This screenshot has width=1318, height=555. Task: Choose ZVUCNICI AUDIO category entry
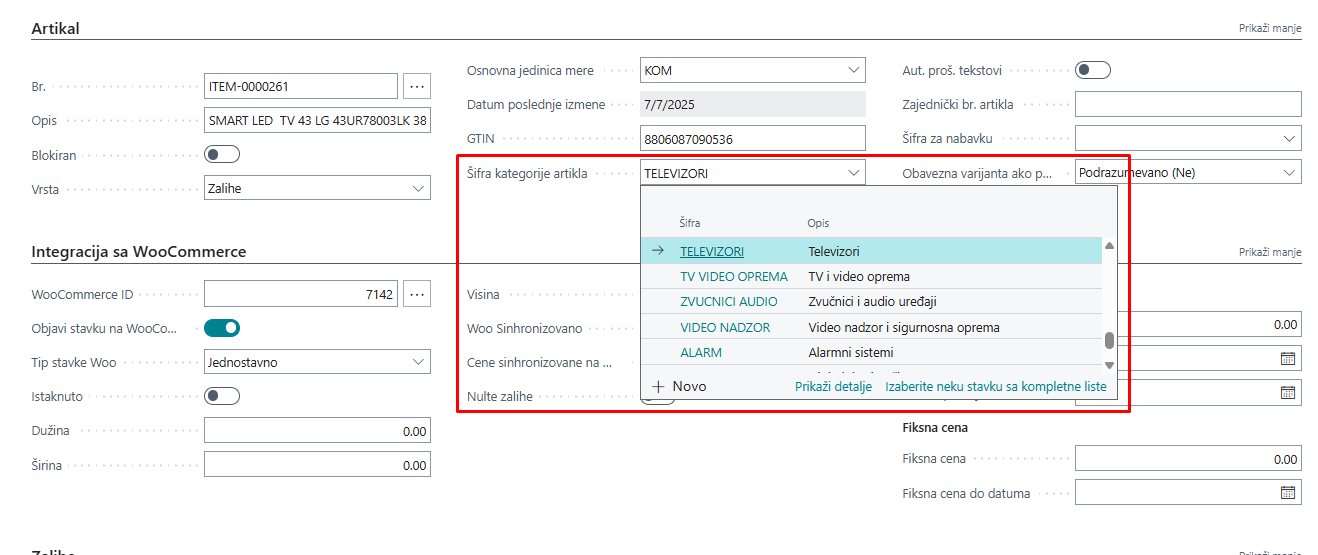coord(728,301)
